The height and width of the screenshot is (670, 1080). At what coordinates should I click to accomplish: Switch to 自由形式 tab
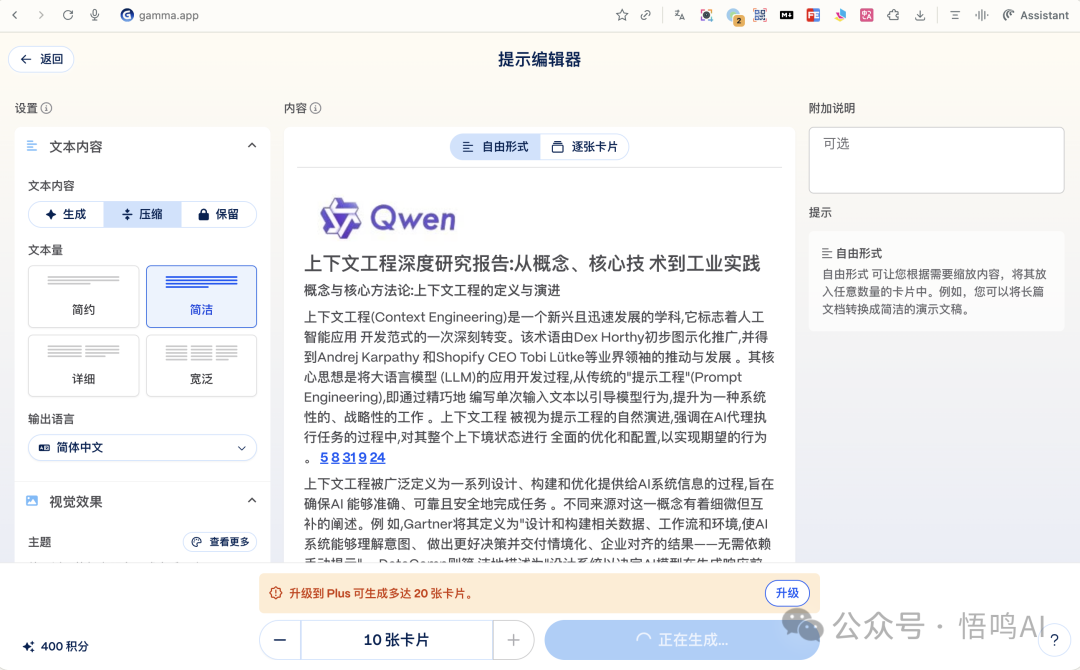(x=495, y=147)
